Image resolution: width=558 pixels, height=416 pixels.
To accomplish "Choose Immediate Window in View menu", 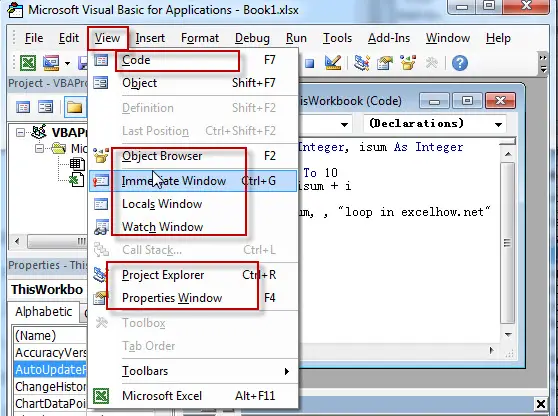I will pyautogui.click(x=193, y=181).
